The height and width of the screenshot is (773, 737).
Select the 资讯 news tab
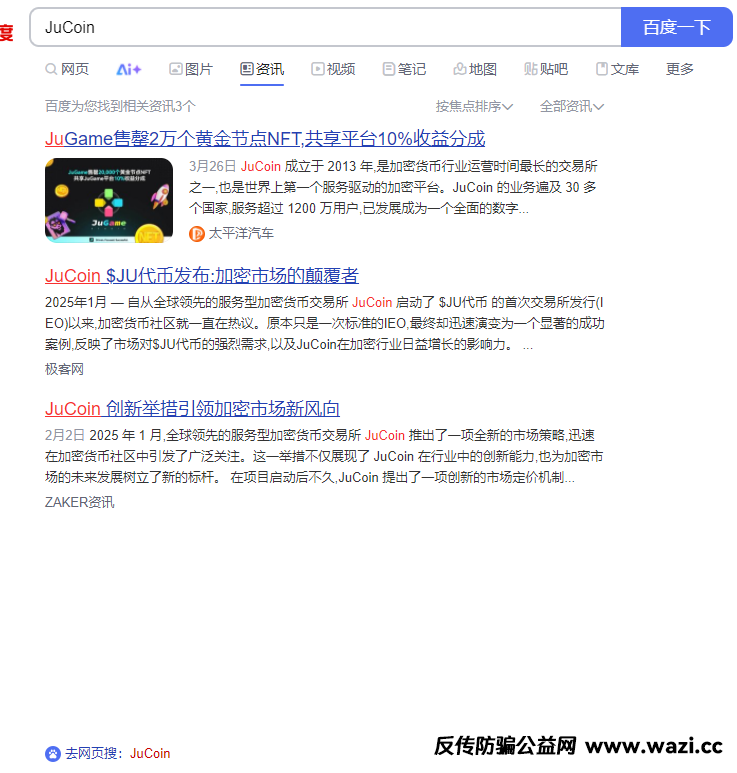(262, 69)
